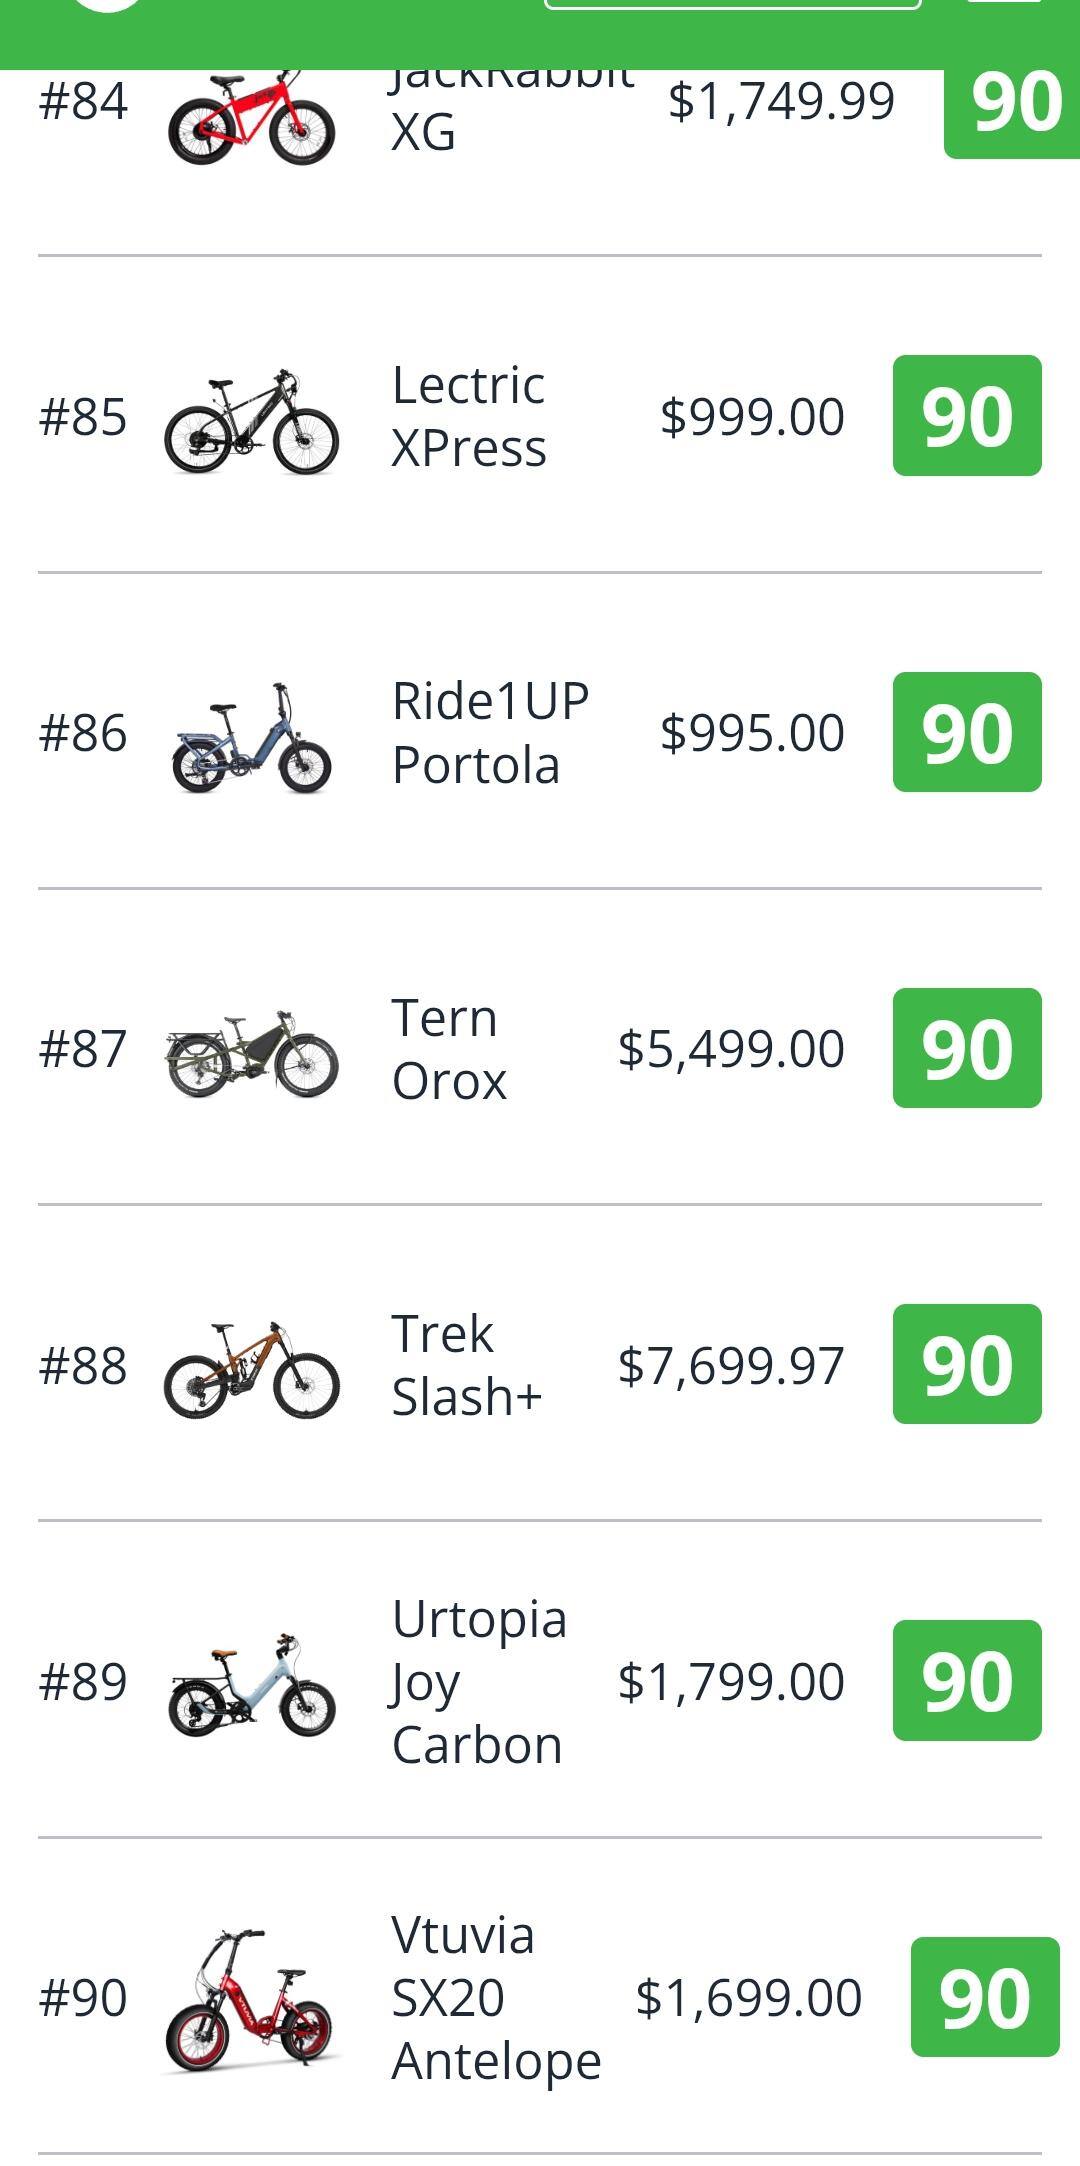This screenshot has height=2166, width=1080.
Task: Tap the $995.00 price of Ride1UP Portola
Action: tap(752, 733)
